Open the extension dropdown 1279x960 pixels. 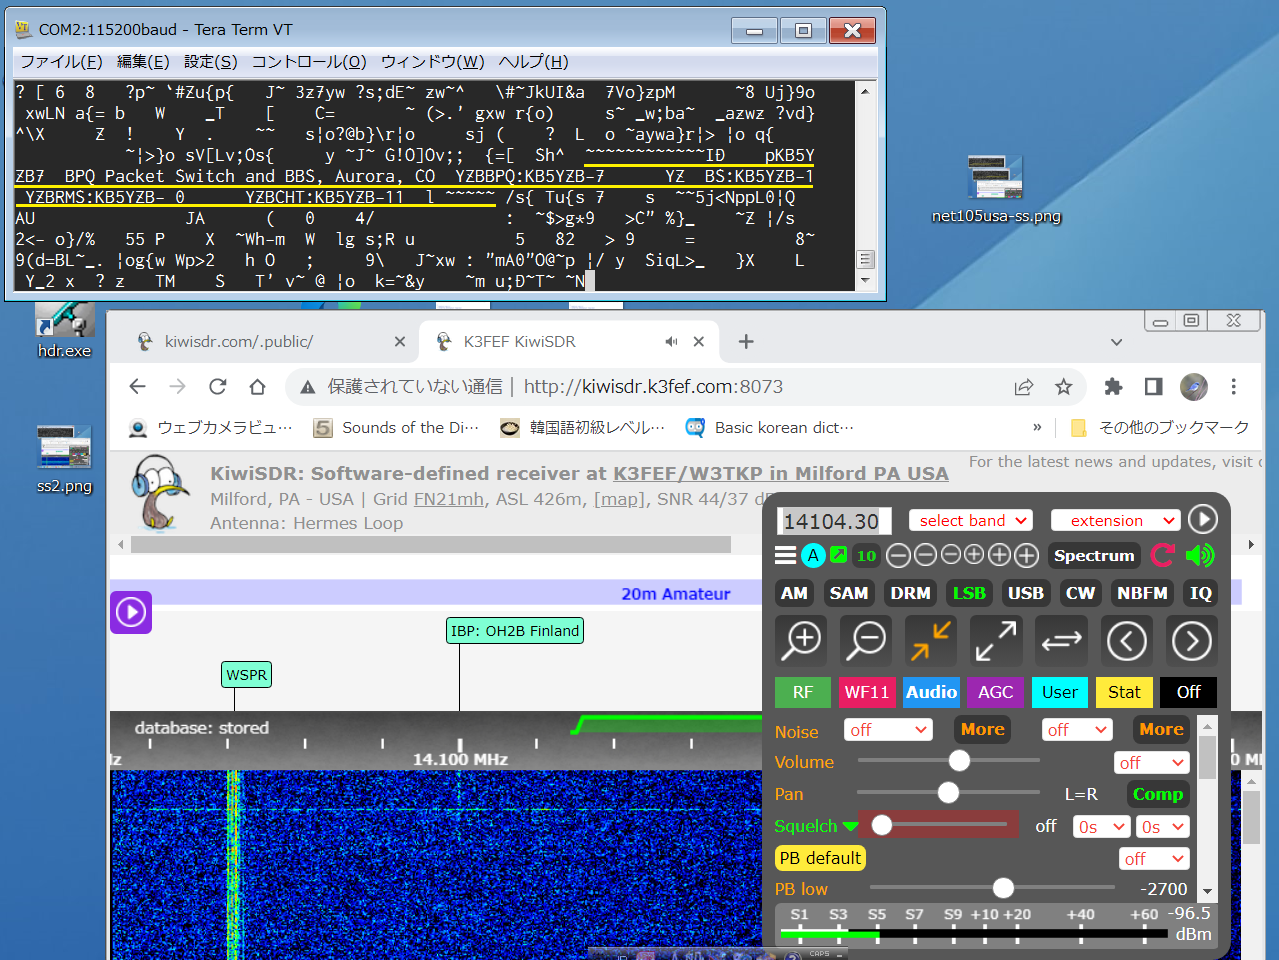(1115, 520)
